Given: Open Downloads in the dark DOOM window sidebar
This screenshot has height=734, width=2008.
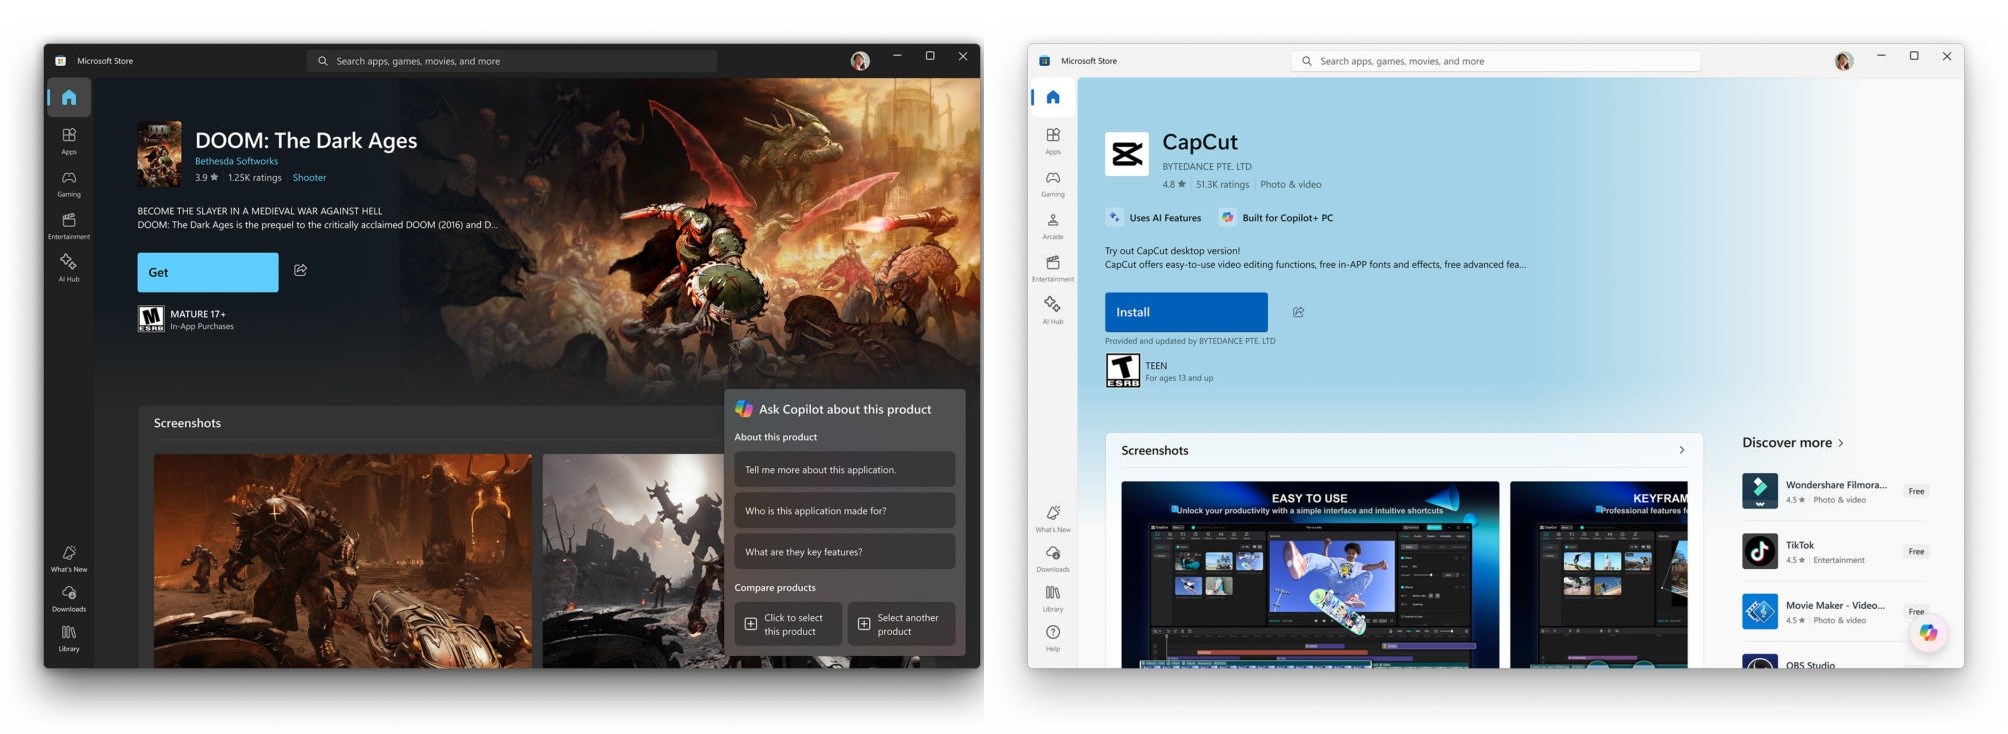Looking at the screenshot, I should click(69, 598).
